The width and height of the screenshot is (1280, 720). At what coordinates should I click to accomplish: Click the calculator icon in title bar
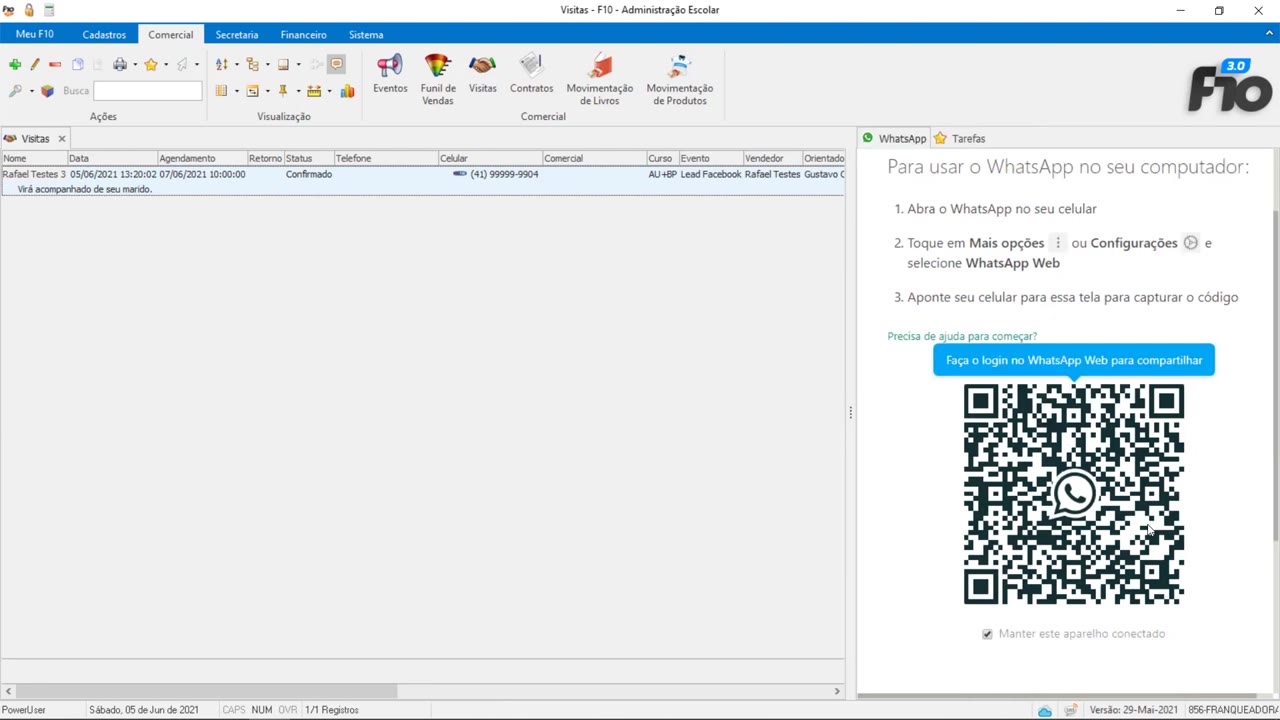(49, 10)
